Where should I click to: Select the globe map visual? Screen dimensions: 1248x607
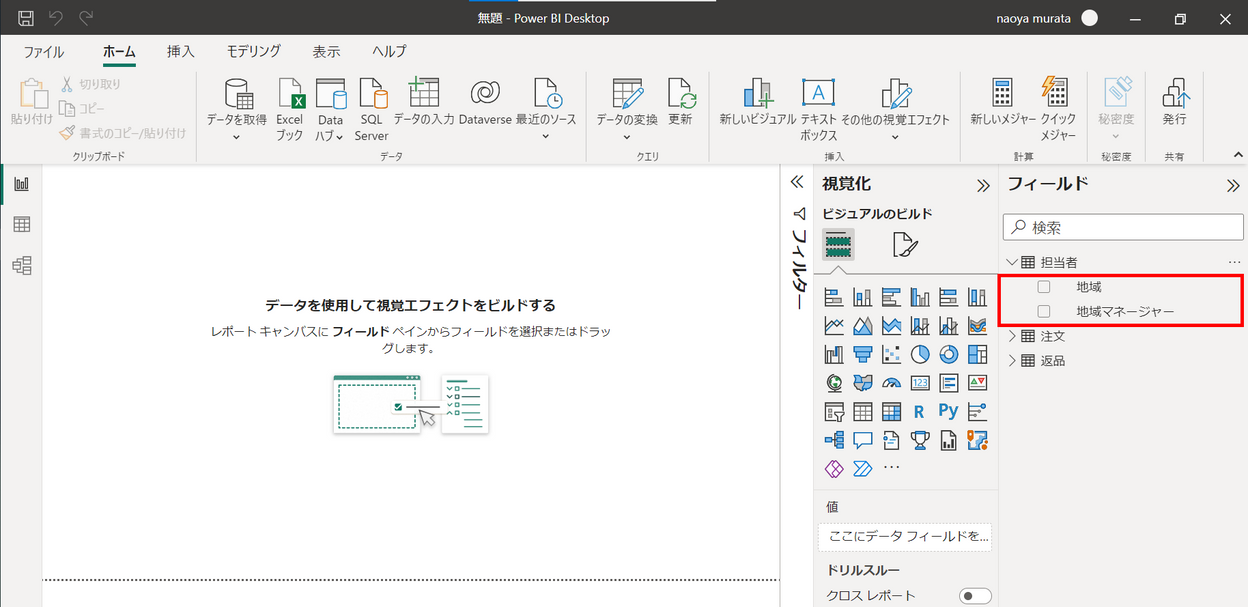point(833,383)
